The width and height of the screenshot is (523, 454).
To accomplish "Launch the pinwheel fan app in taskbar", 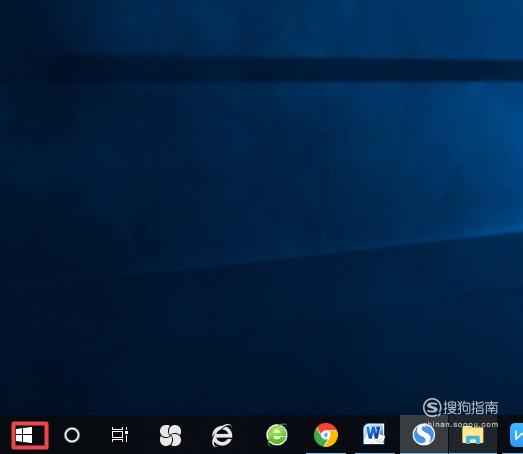I will (170, 435).
